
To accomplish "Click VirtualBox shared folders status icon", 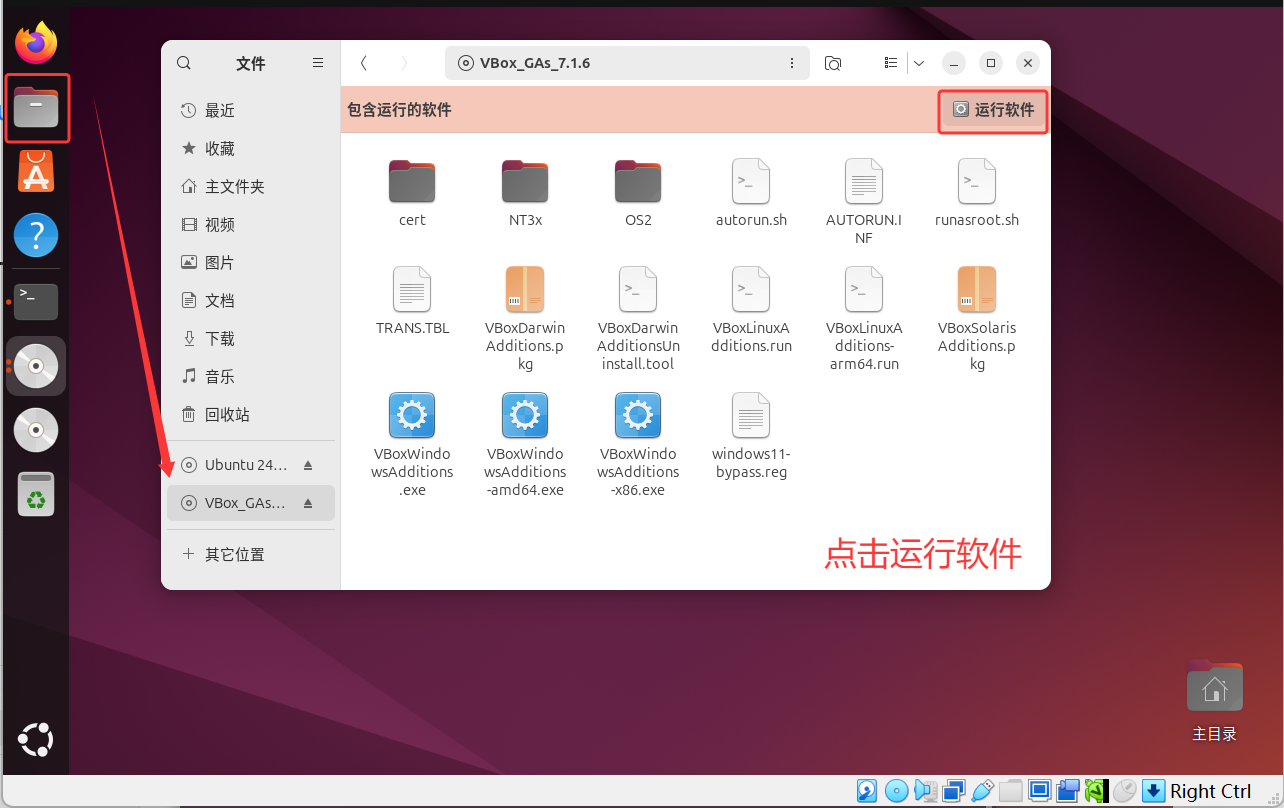I will click(1010, 791).
